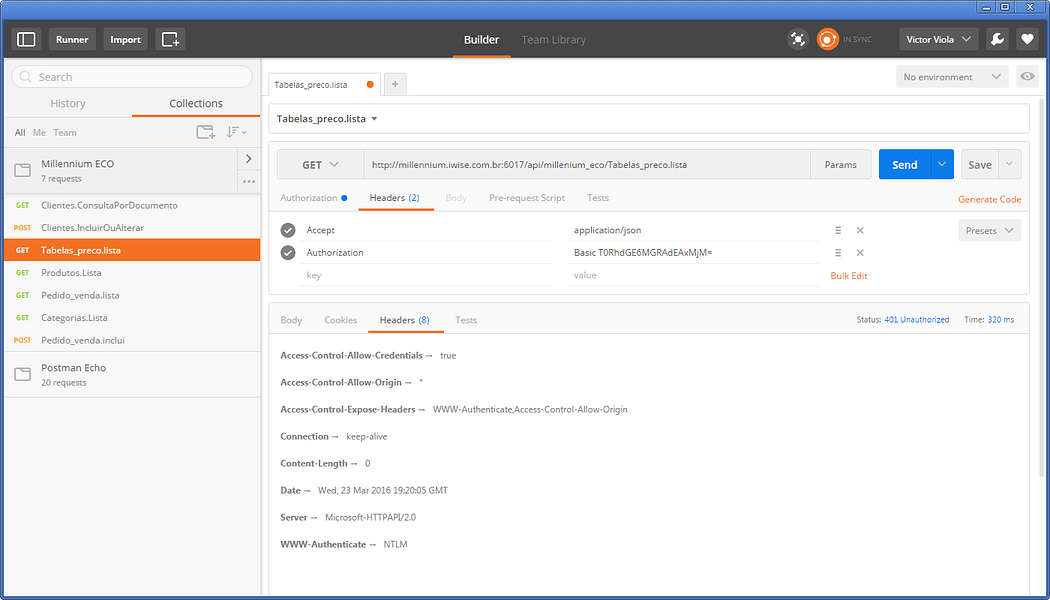The width and height of the screenshot is (1050, 600).
Task: Create a new folder in Collections
Action: point(206,131)
